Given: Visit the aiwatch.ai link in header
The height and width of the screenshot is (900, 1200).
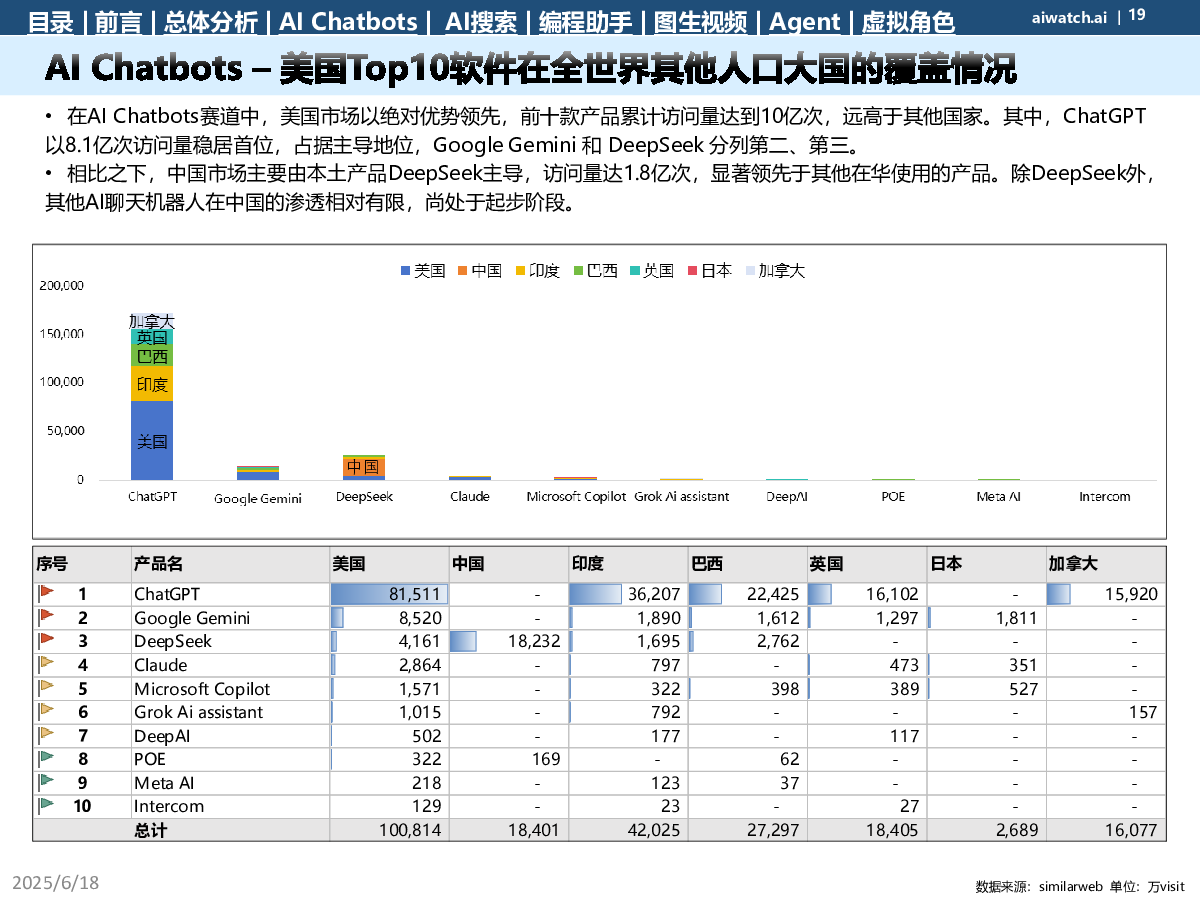Looking at the screenshot, I should click(1069, 18).
